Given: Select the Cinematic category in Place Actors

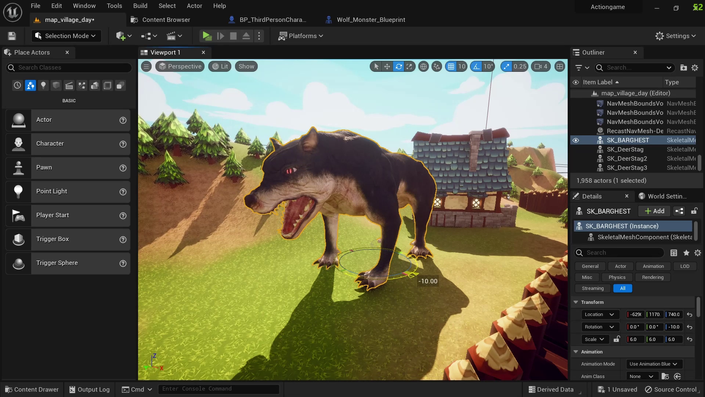Looking at the screenshot, I should tap(69, 85).
